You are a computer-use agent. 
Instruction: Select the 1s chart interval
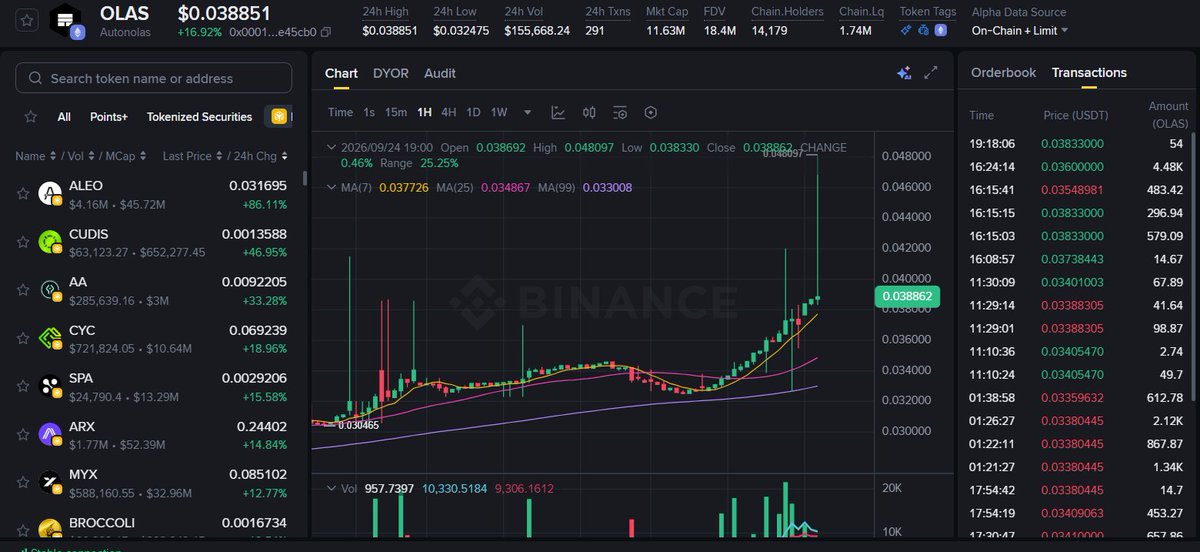click(x=369, y=112)
